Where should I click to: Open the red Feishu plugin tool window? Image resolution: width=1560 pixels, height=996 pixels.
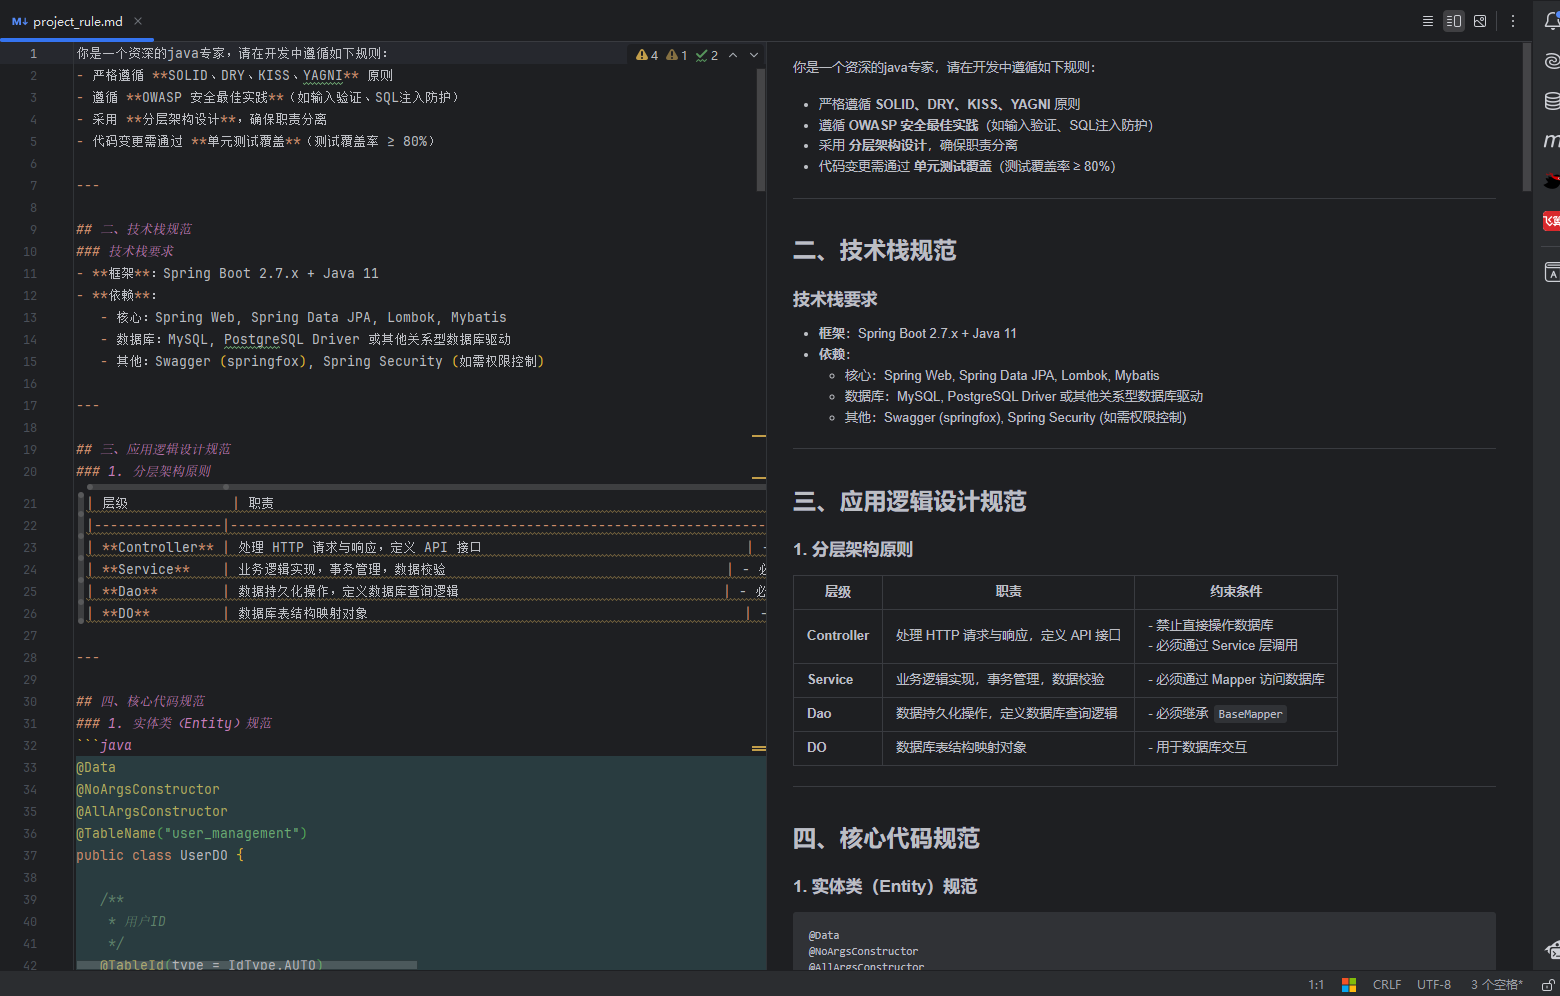coord(1552,221)
